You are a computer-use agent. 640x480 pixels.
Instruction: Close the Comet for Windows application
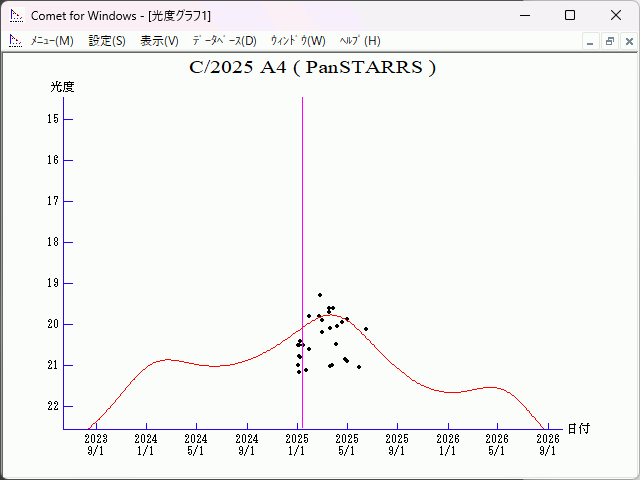click(615, 15)
